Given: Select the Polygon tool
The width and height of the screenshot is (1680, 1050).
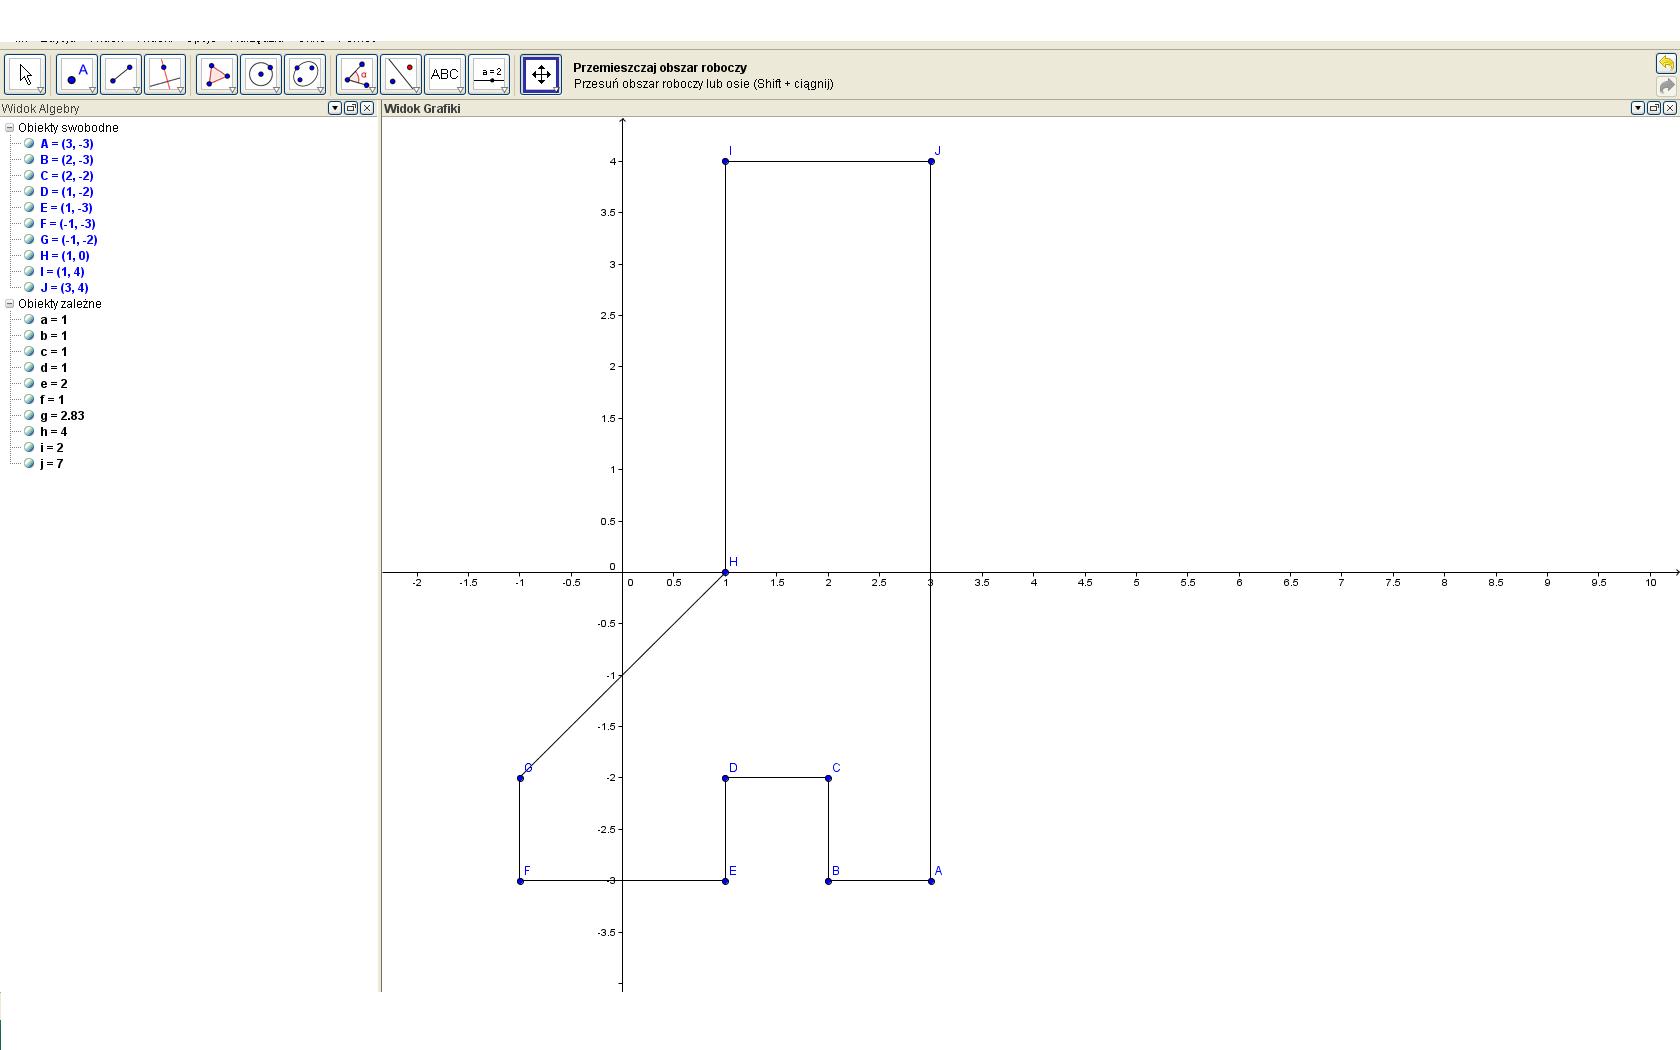Looking at the screenshot, I should (x=217, y=75).
